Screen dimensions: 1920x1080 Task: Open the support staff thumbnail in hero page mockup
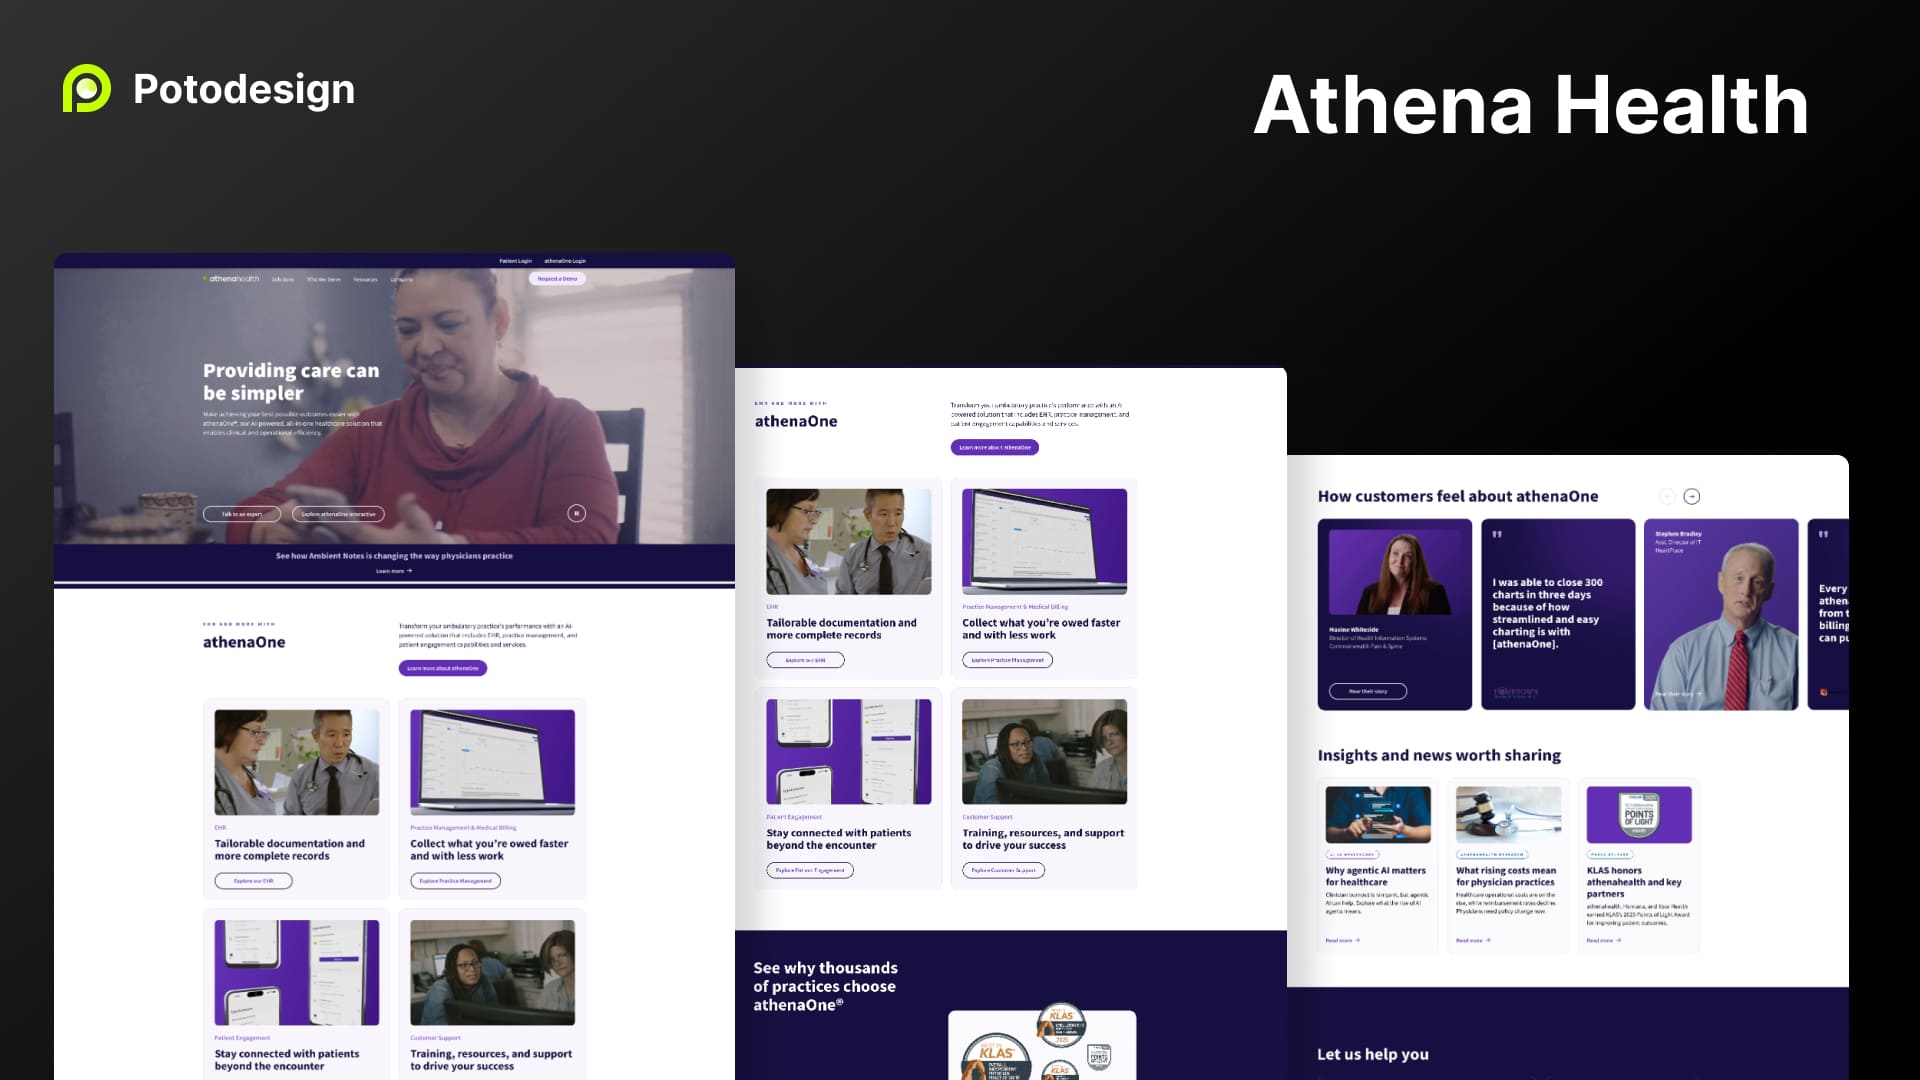tap(493, 972)
